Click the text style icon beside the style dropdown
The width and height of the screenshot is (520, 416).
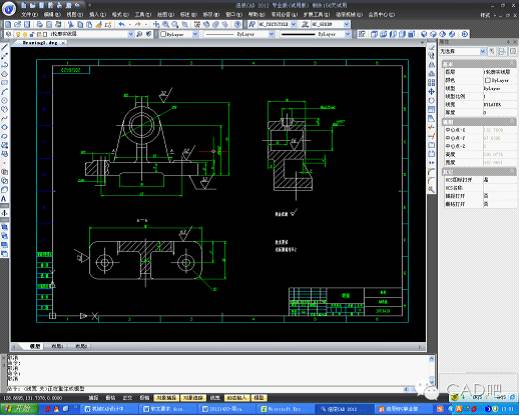tap(252, 24)
